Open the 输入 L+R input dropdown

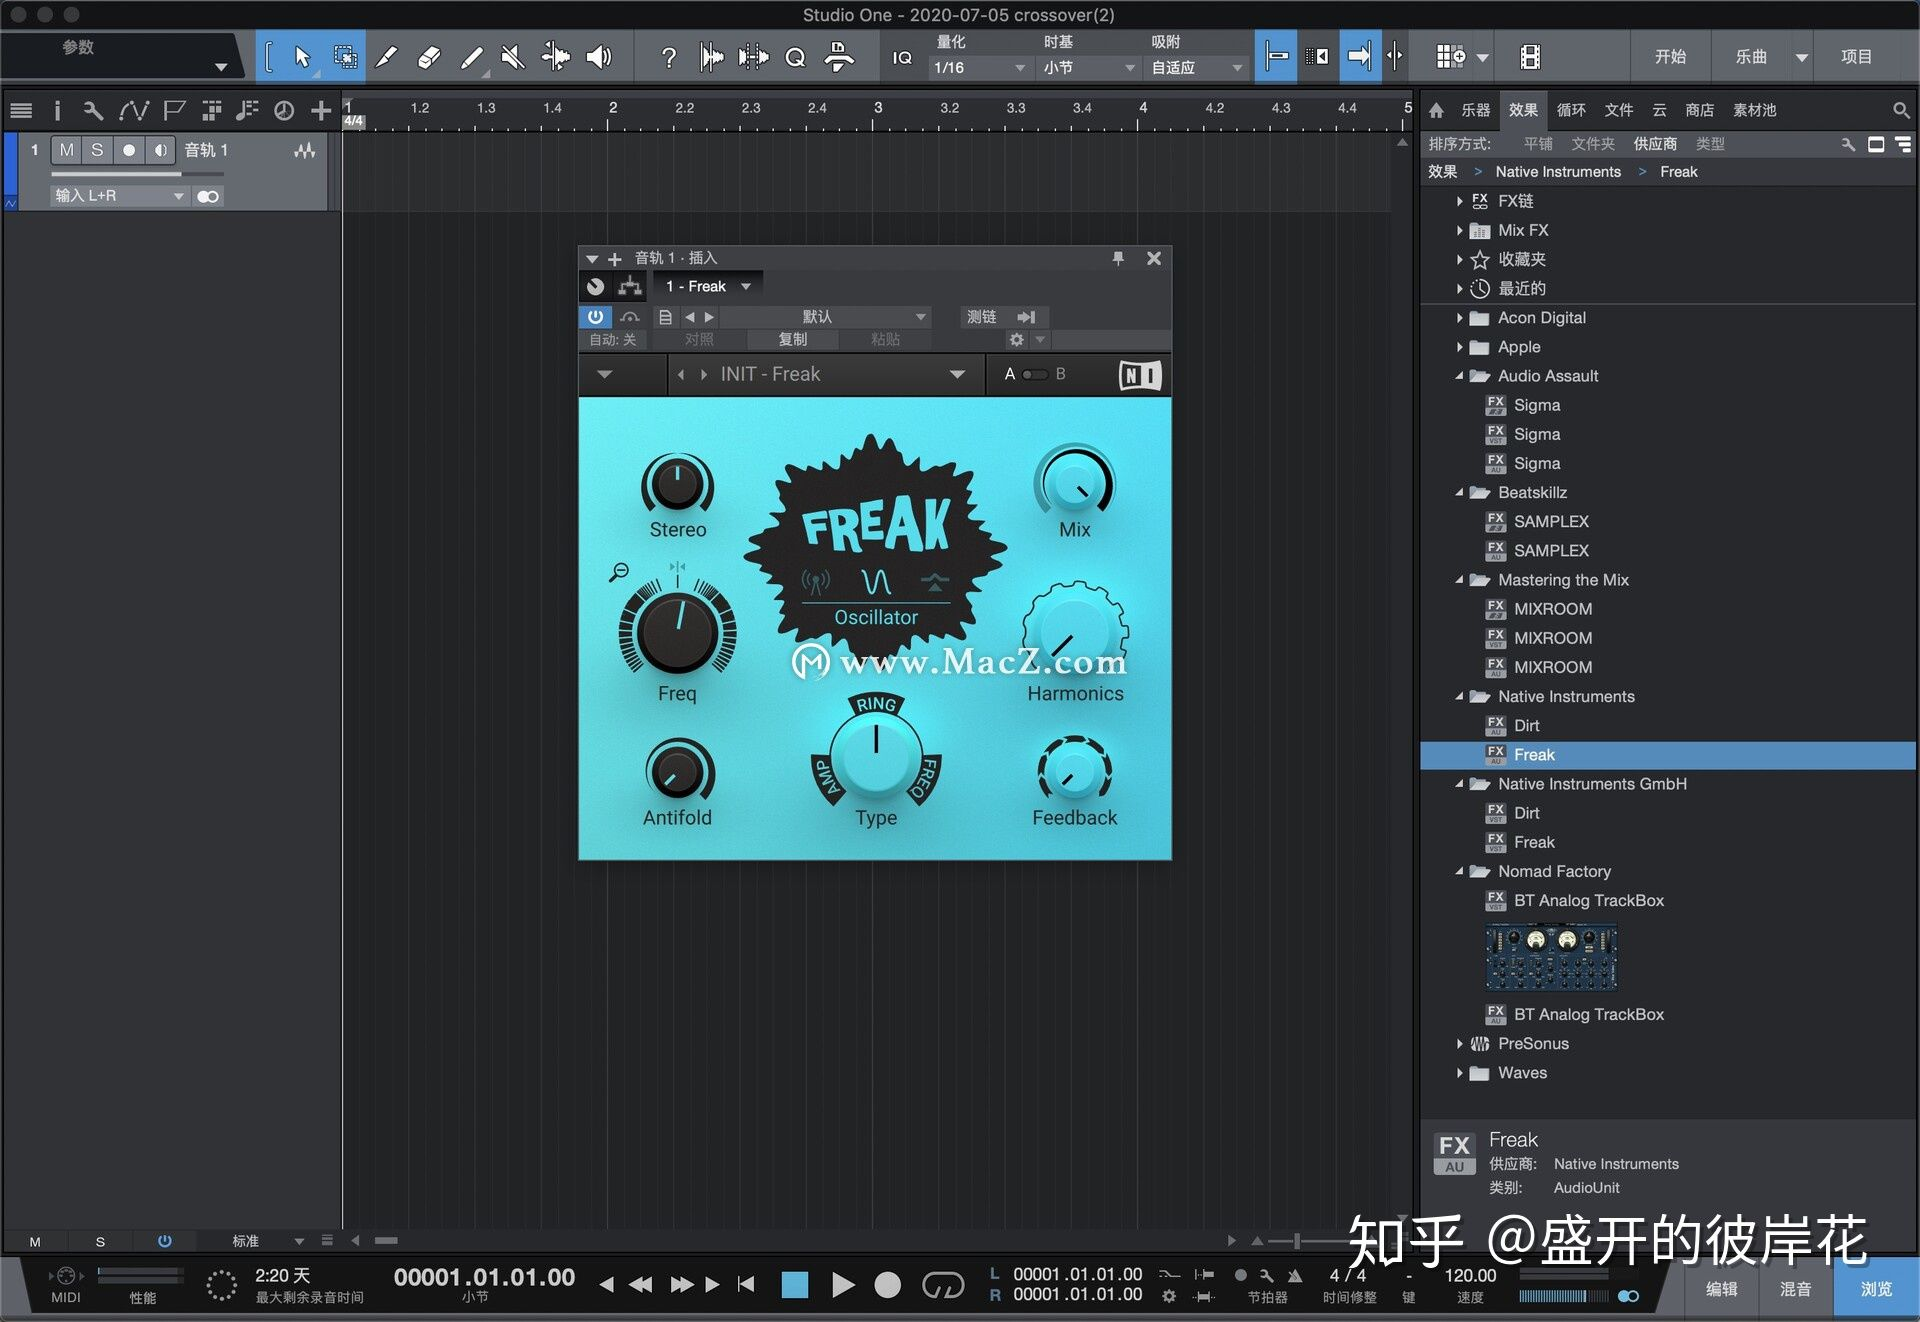[x=120, y=196]
